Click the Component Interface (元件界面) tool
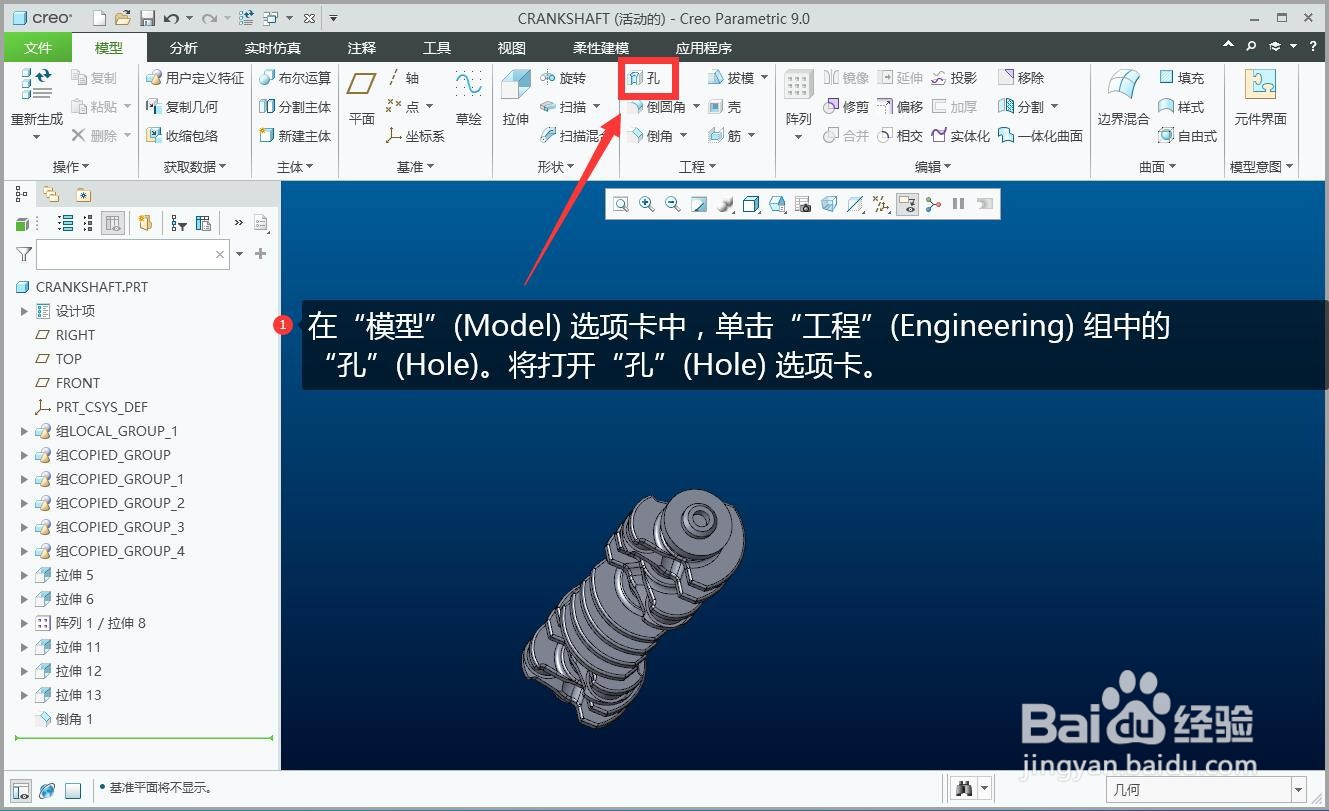 coord(1260,98)
